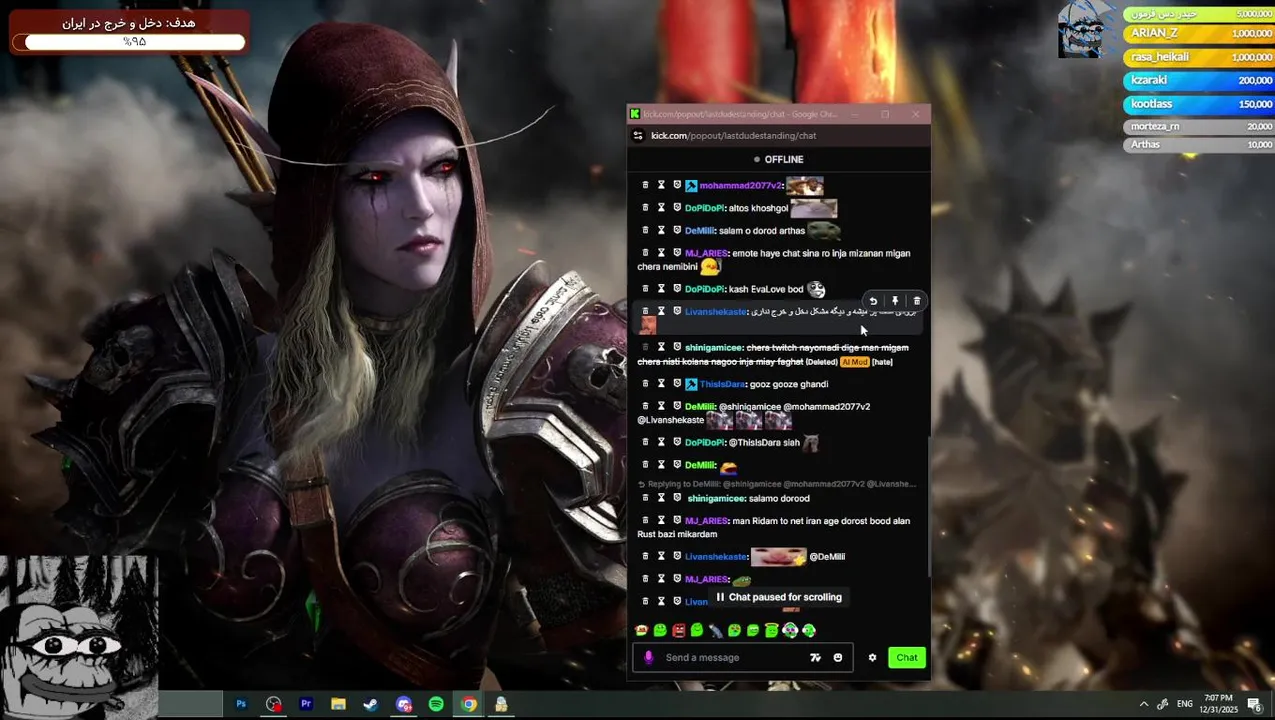Ban mohammad2077v2 using the shield icon

pos(677,185)
